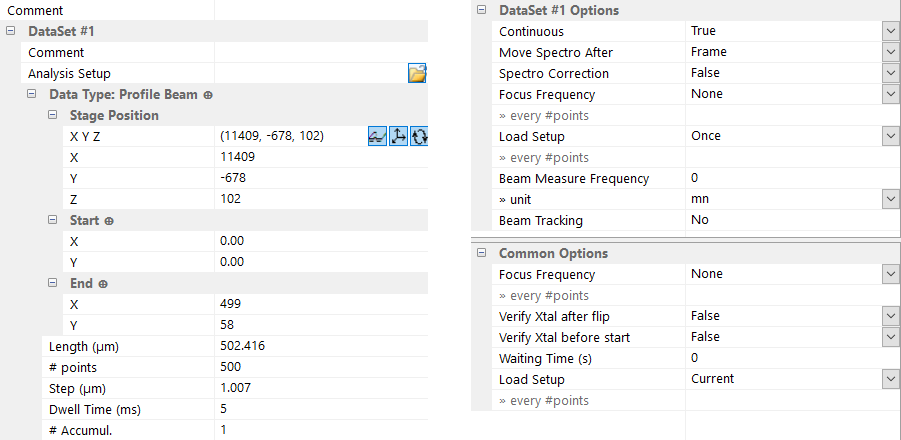Click the Dwell Time (ms) value field
901x440 pixels.
(320, 408)
